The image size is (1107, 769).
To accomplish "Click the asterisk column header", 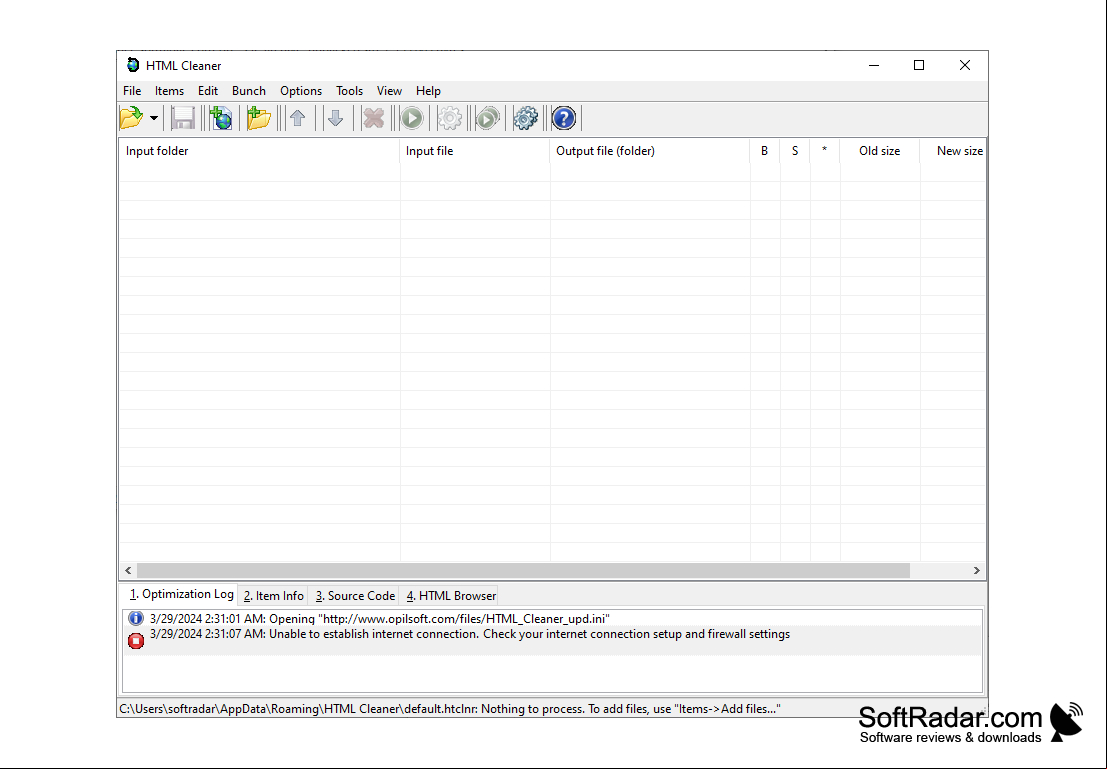I will (825, 151).
